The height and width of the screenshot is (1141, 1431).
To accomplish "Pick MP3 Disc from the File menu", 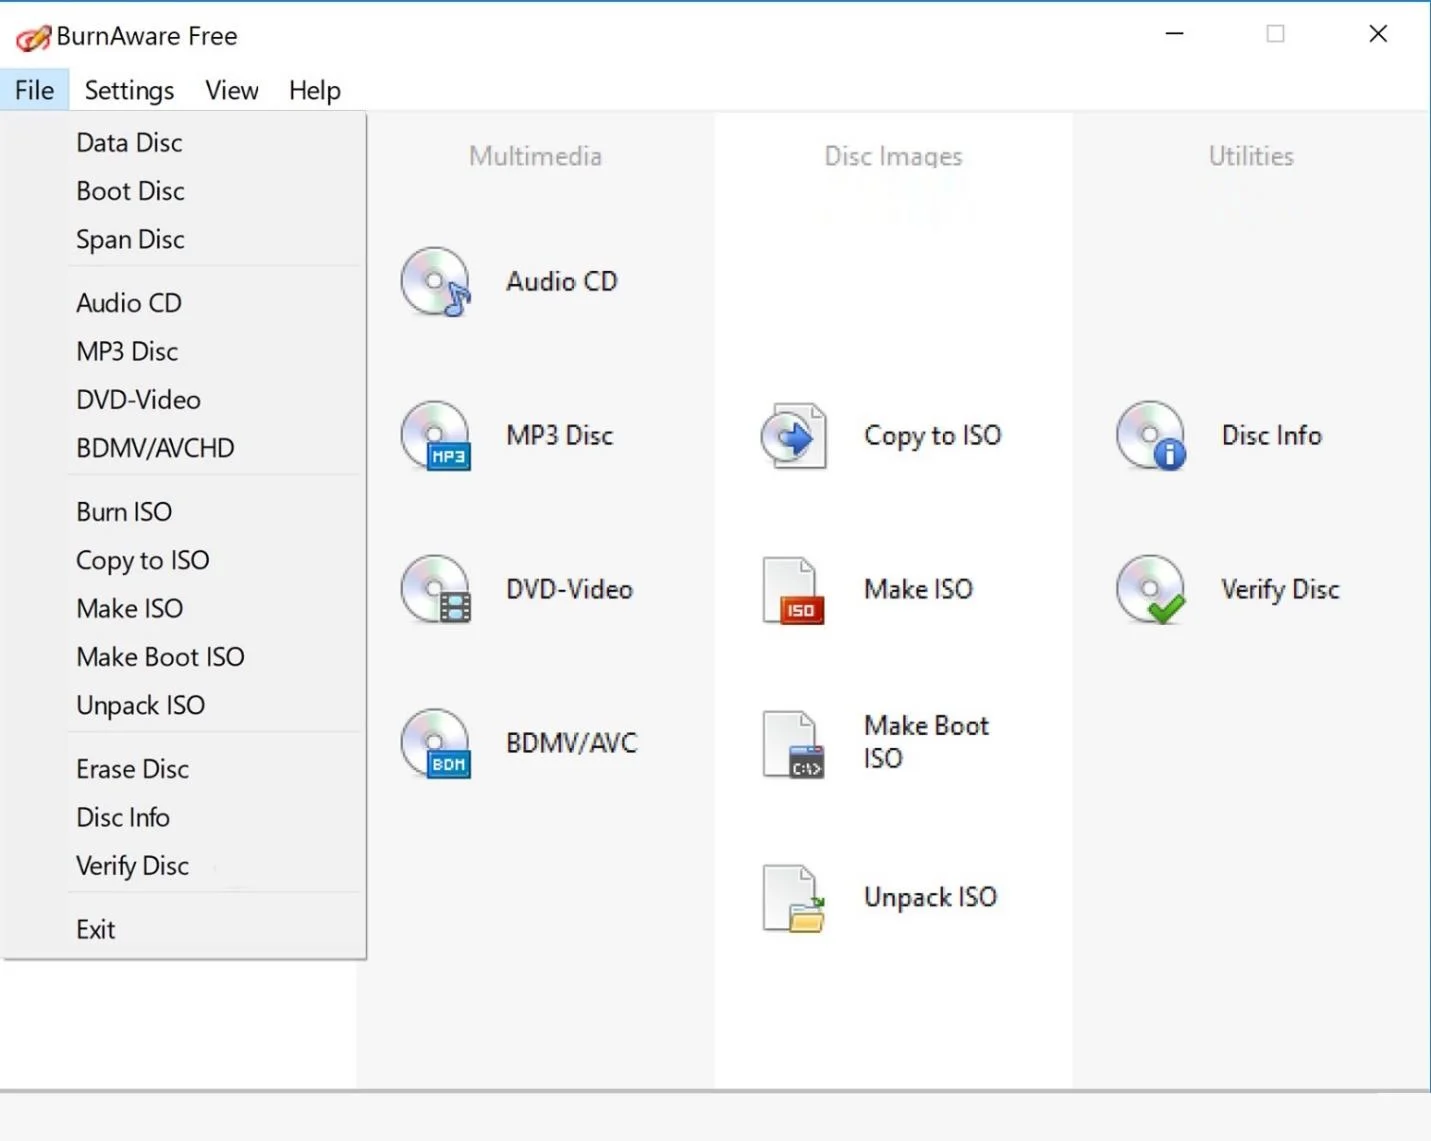I will [x=184, y=352].
